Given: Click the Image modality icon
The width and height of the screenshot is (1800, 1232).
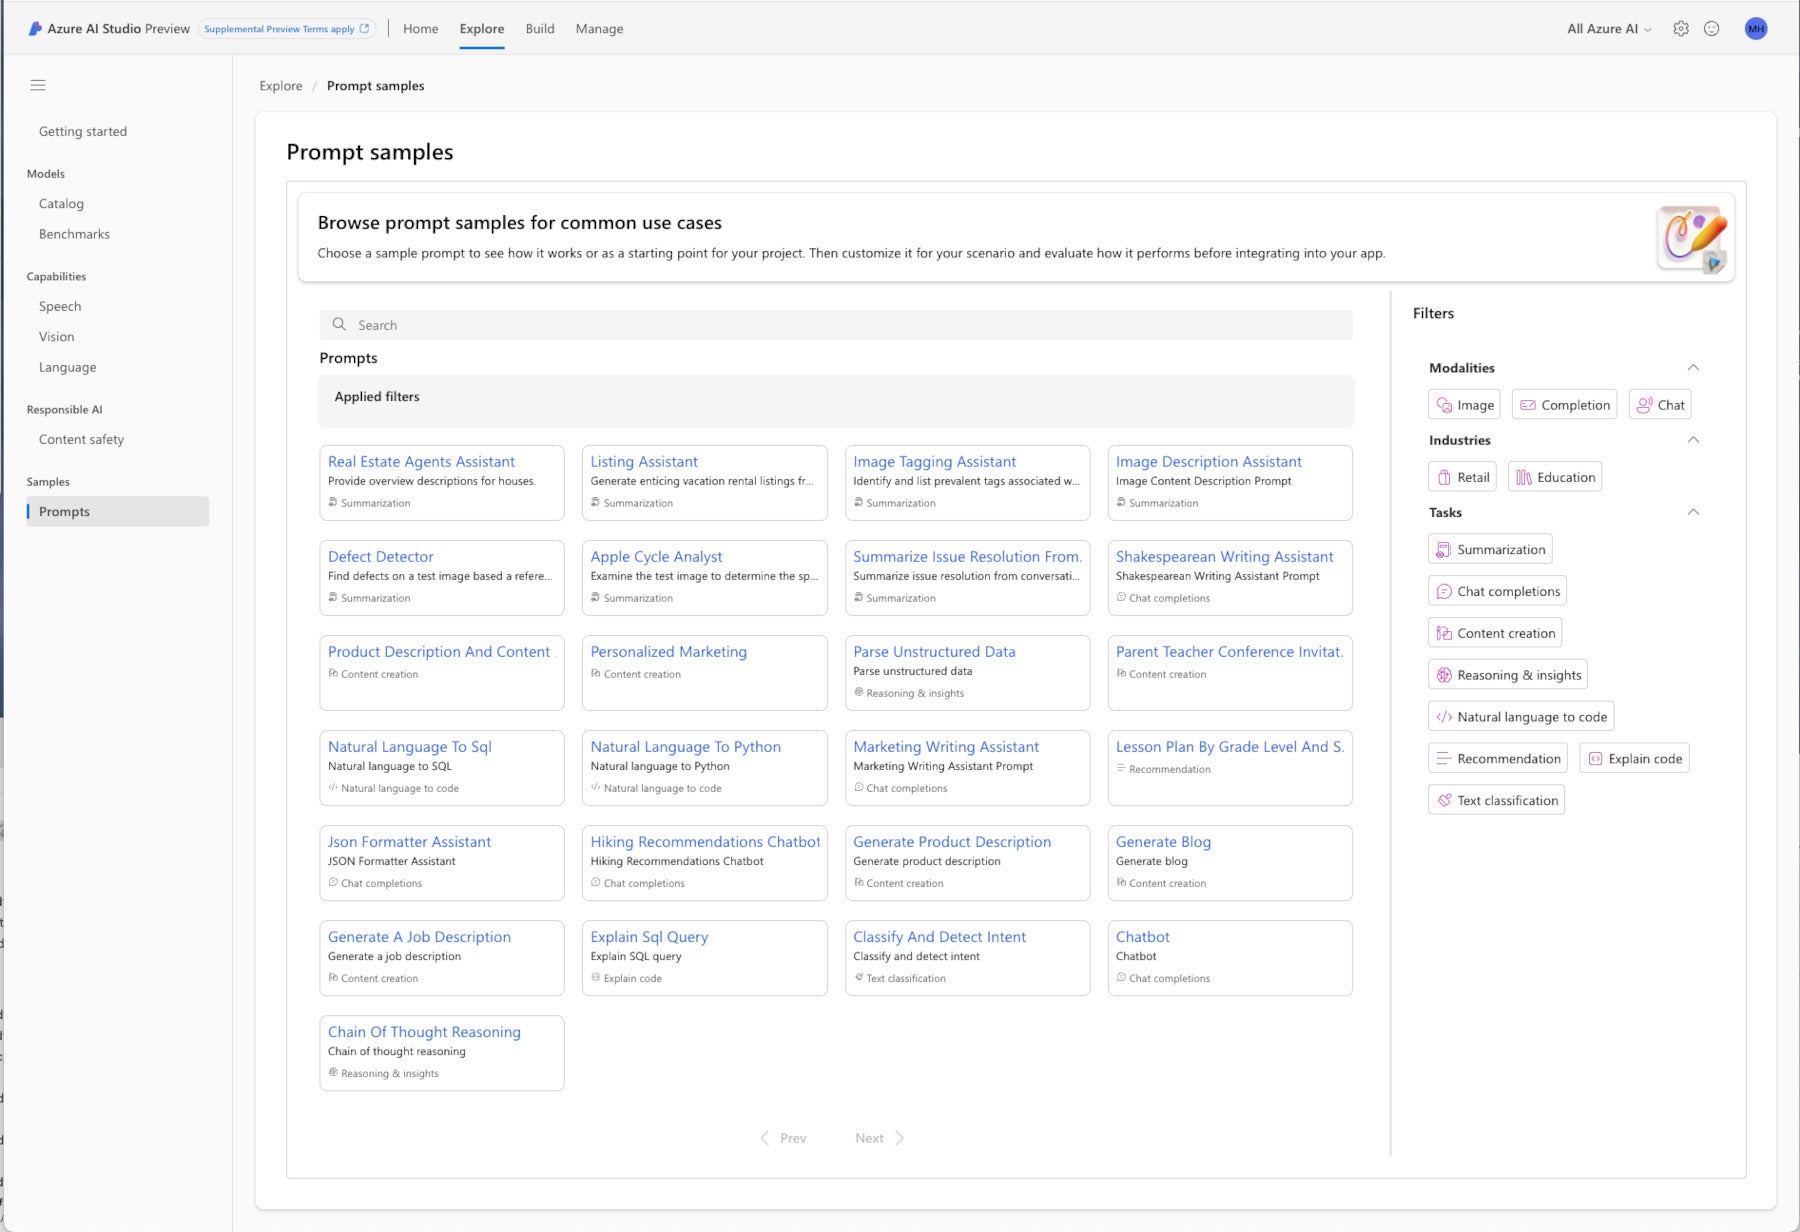Looking at the screenshot, I should coord(1444,405).
